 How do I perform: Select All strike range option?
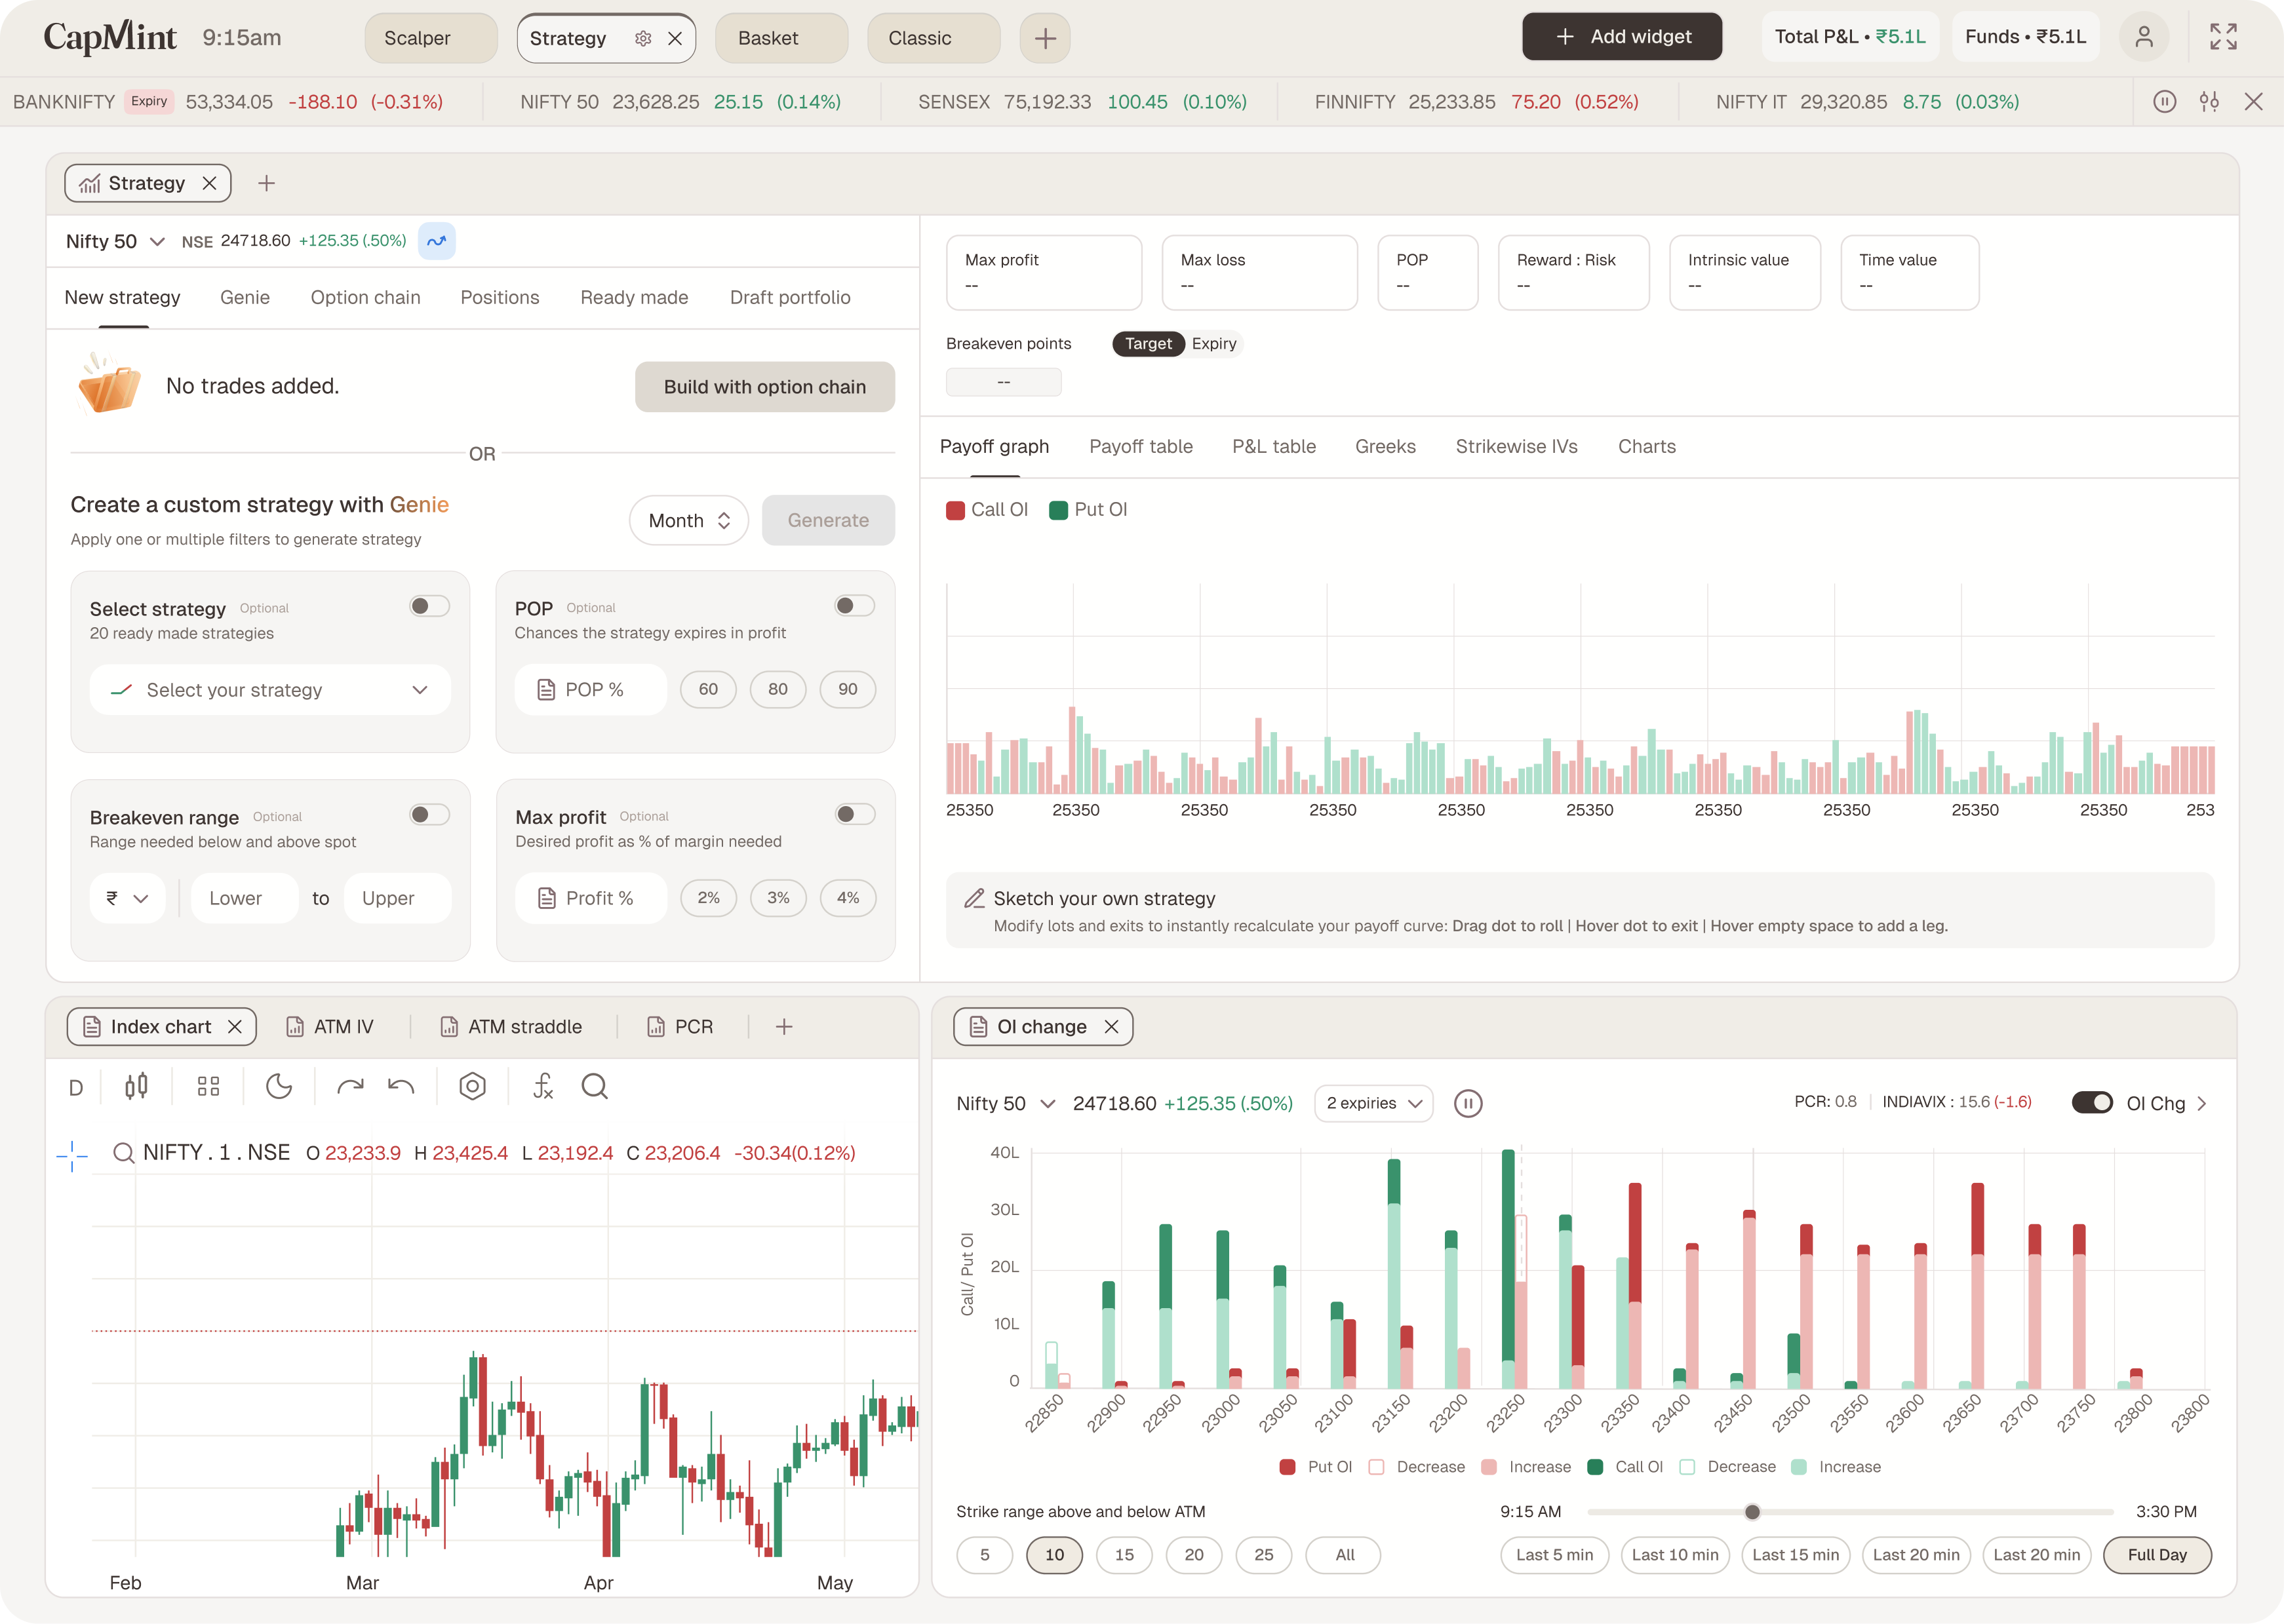click(x=1344, y=1555)
